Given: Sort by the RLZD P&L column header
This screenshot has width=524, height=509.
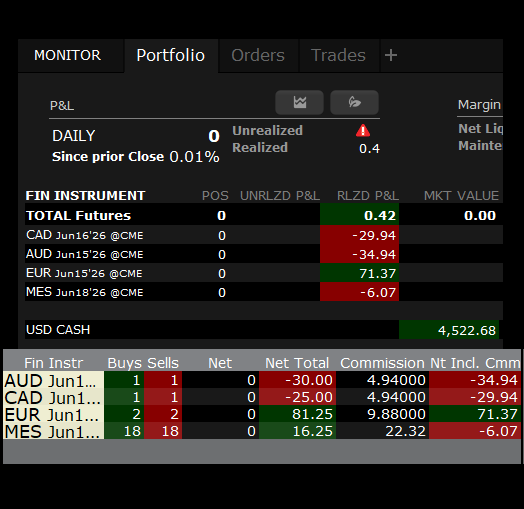Looking at the screenshot, I should click(x=368, y=196).
